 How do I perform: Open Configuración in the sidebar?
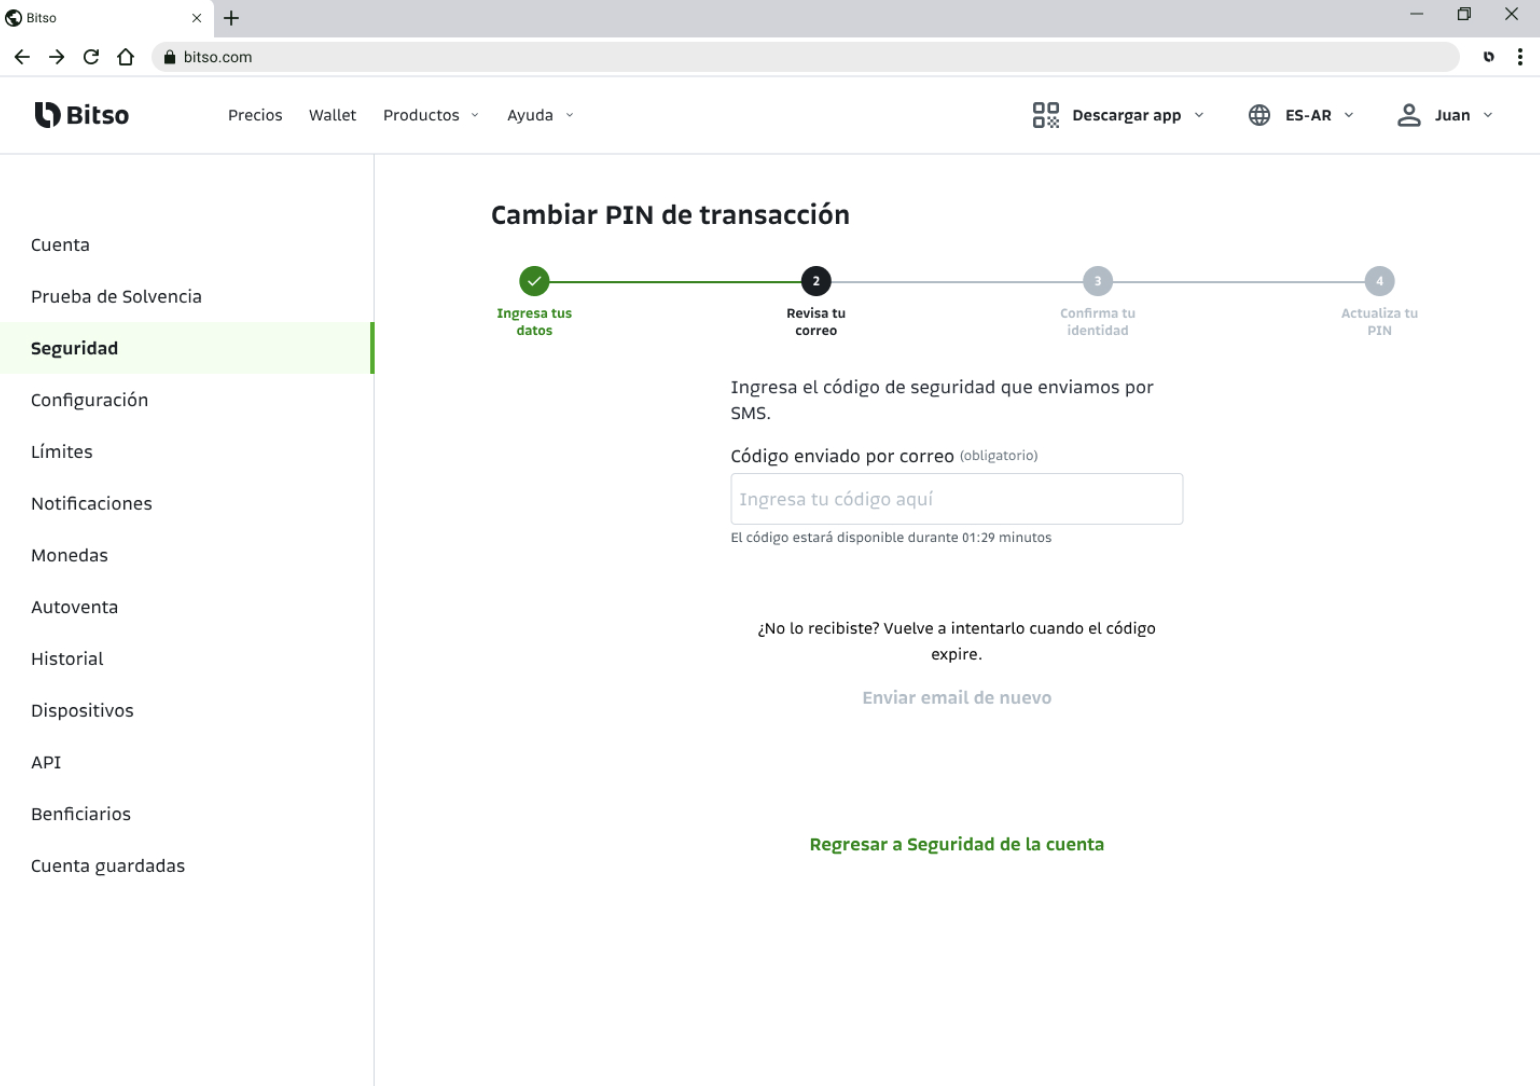click(187, 400)
